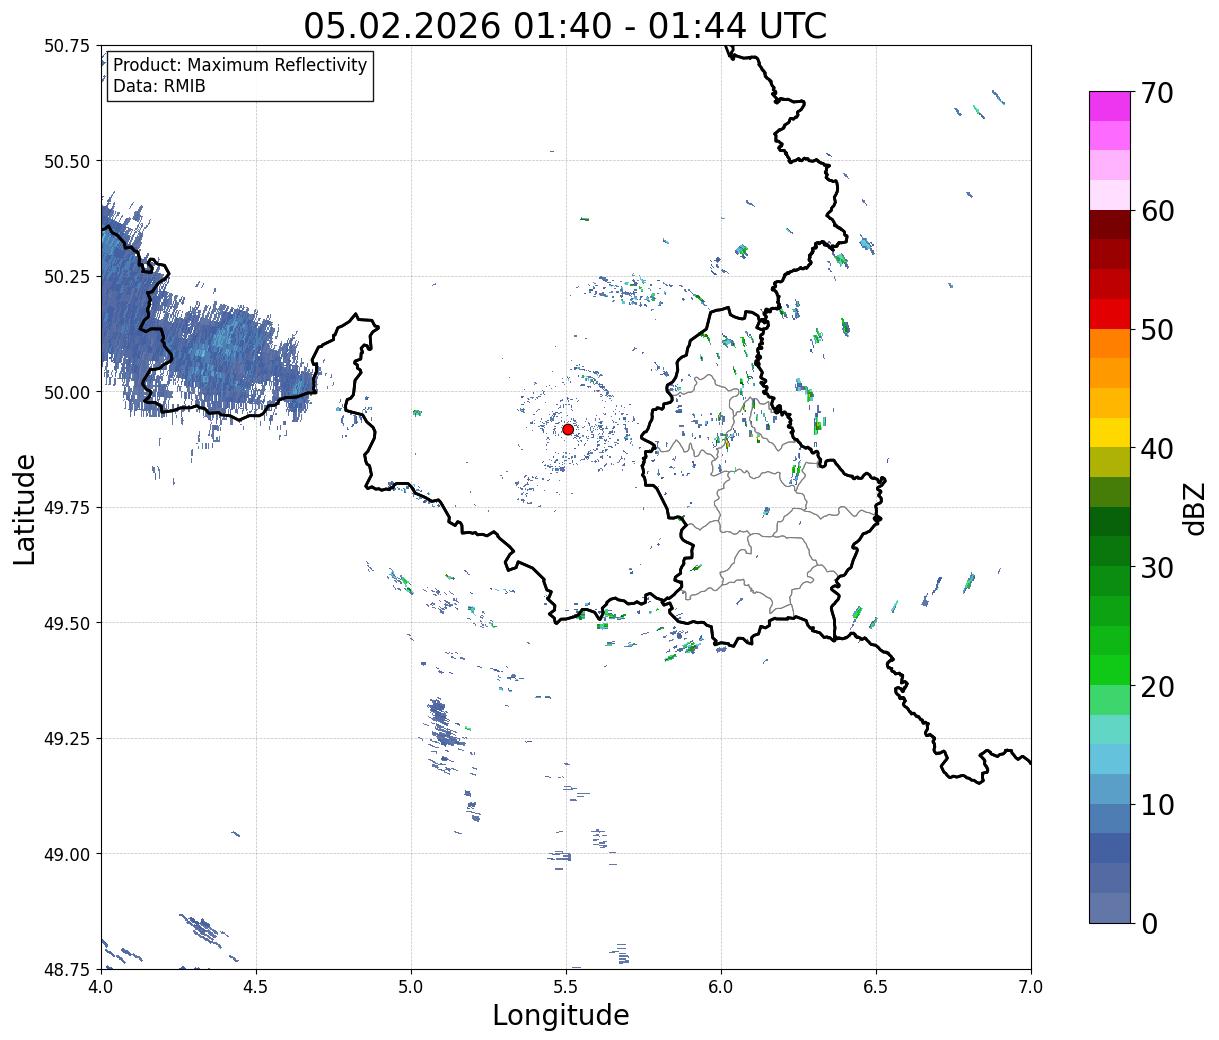Click longitude tick label 4.0
Screen dimensions: 1219x1040
tap(101, 986)
